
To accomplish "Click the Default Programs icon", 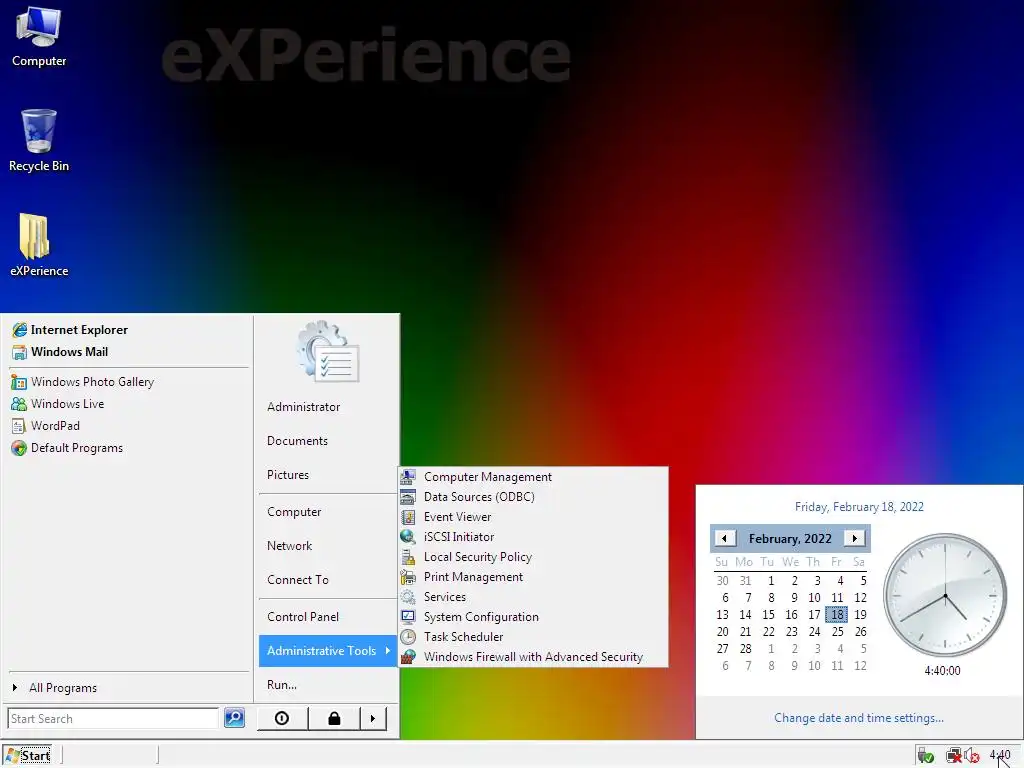I will [19, 448].
